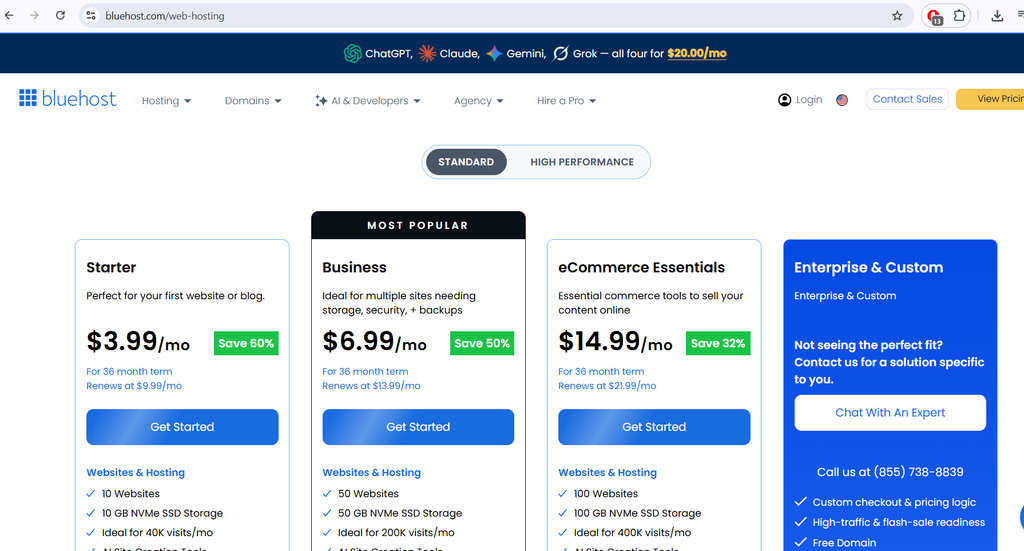Click the 10 Websites feature row
This screenshot has height=551, width=1024.
[x=123, y=494]
